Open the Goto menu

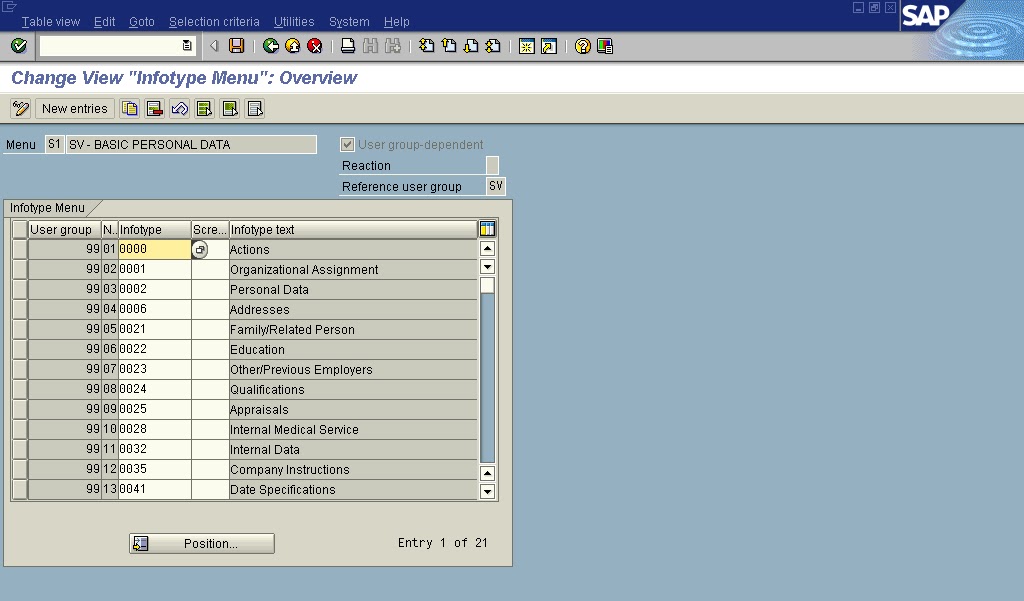point(141,21)
